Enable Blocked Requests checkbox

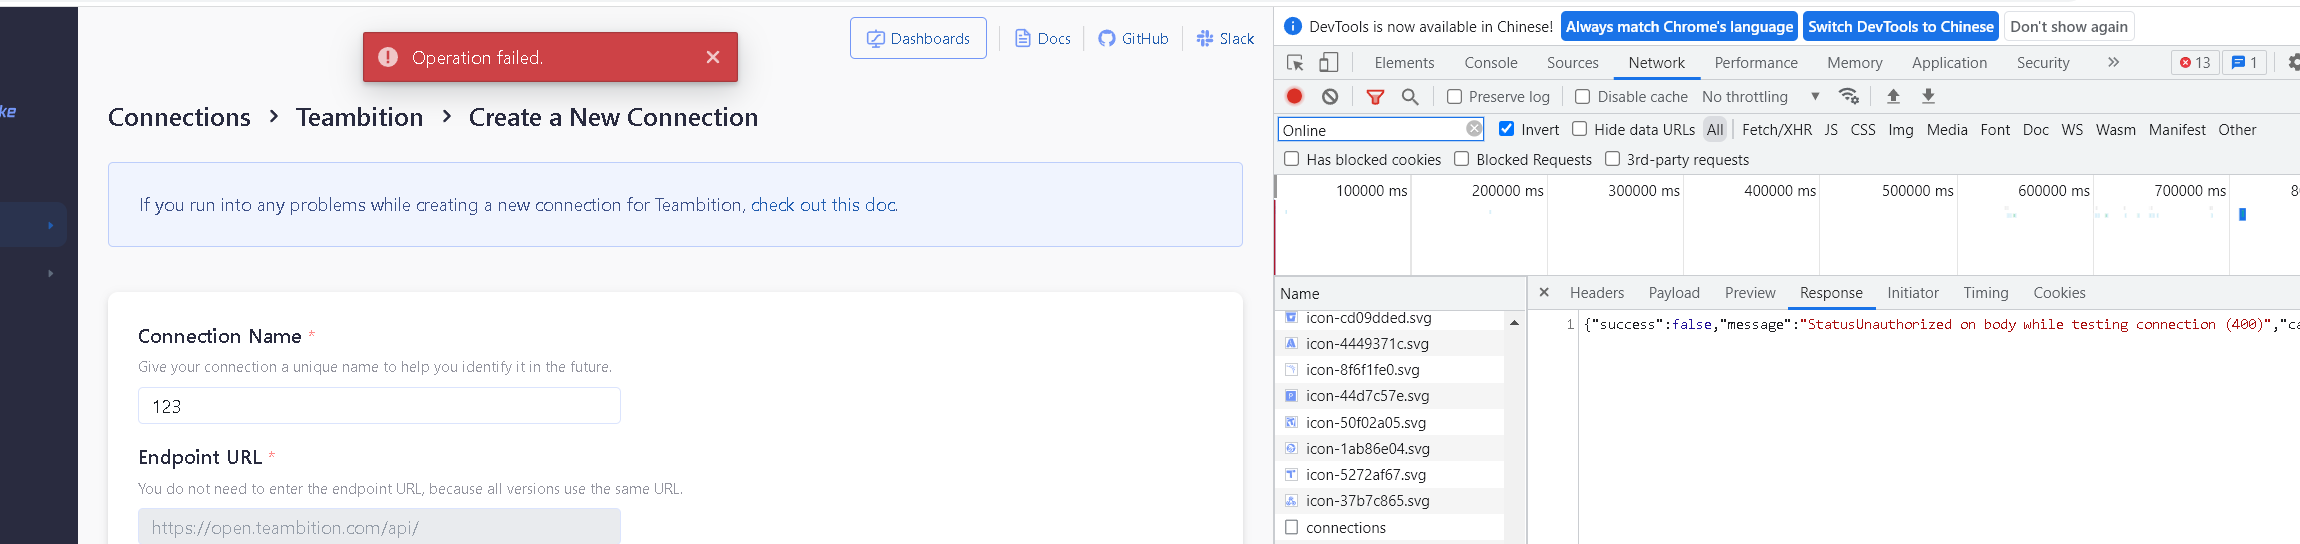point(1461,159)
